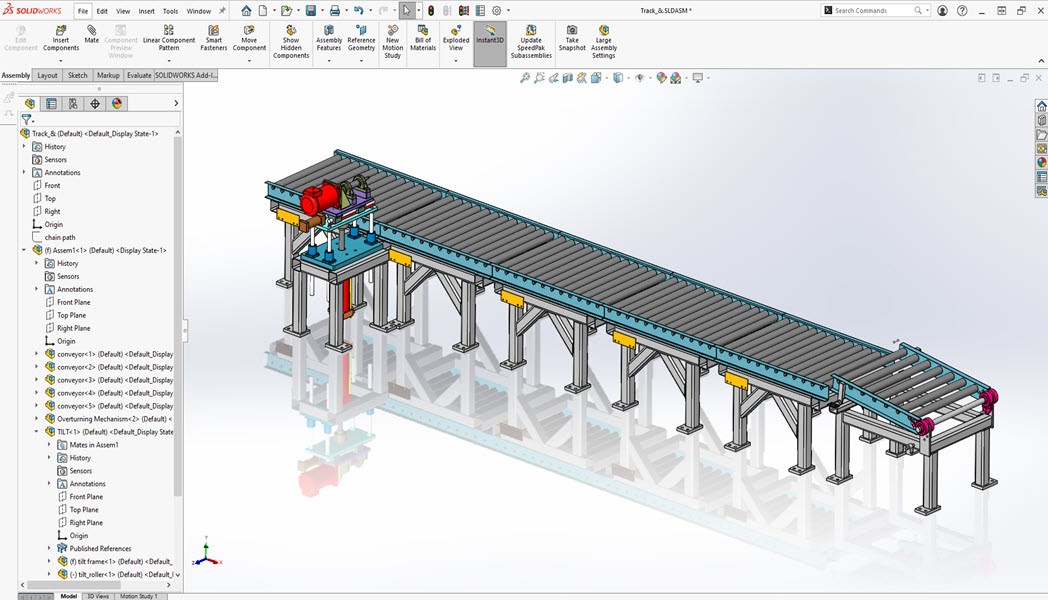Insert a Bill of Materials
This screenshot has height=600, width=1048.
422,39
